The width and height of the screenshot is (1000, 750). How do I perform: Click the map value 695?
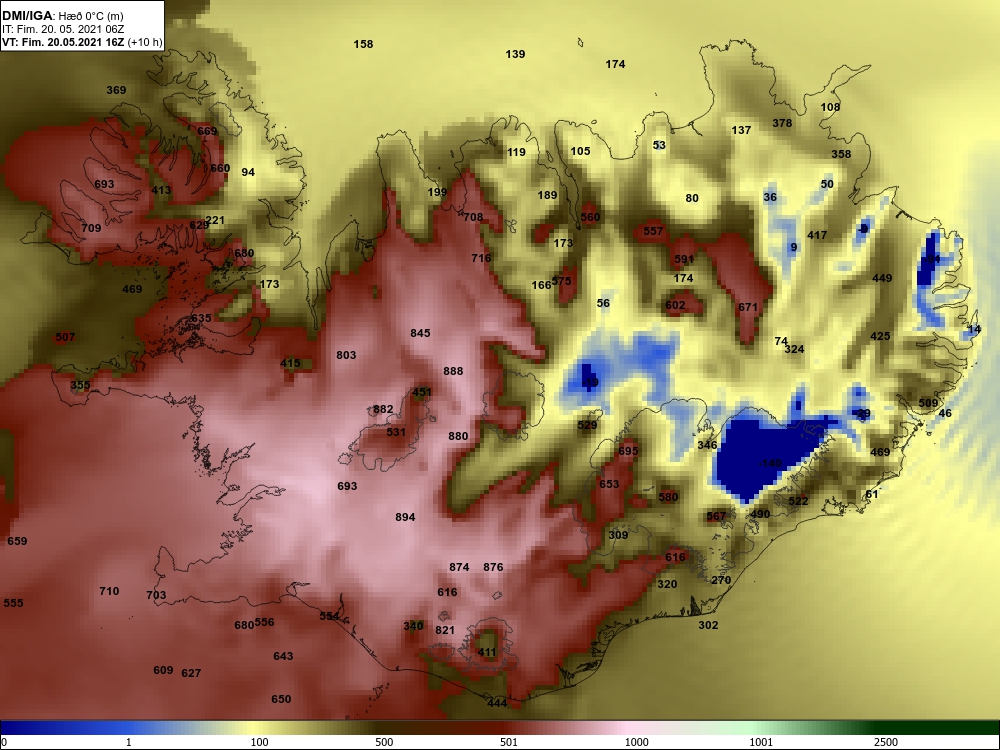[x=628, y=451]
